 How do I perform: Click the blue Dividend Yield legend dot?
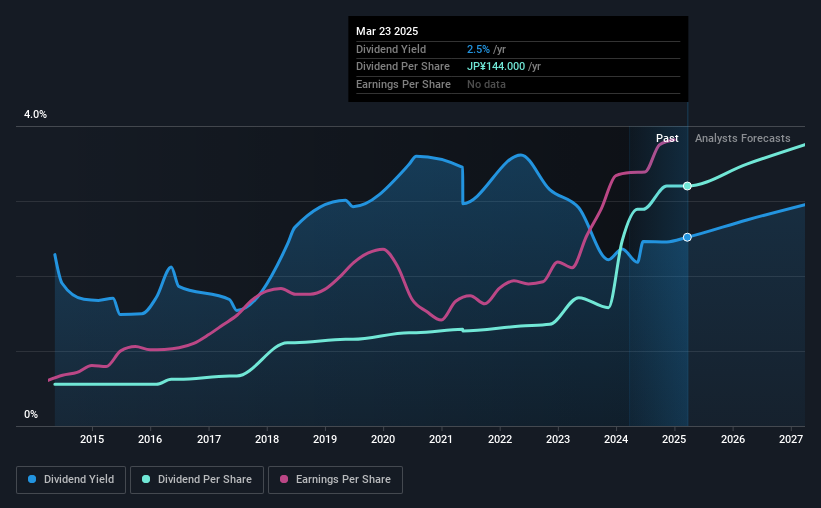[32, 479]
